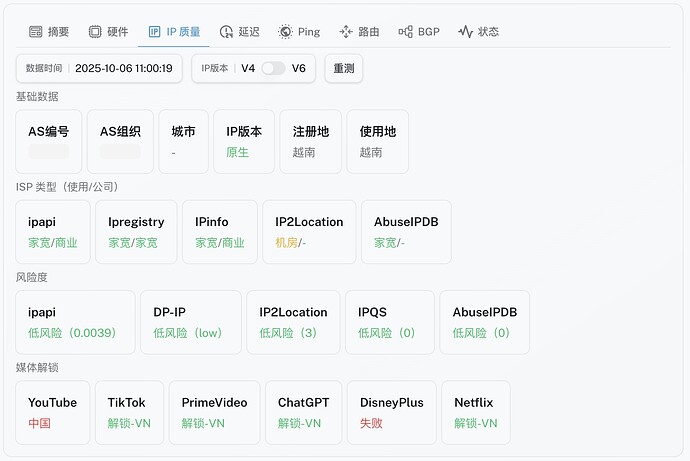Select the IP 质量 tab

[174, 32]
